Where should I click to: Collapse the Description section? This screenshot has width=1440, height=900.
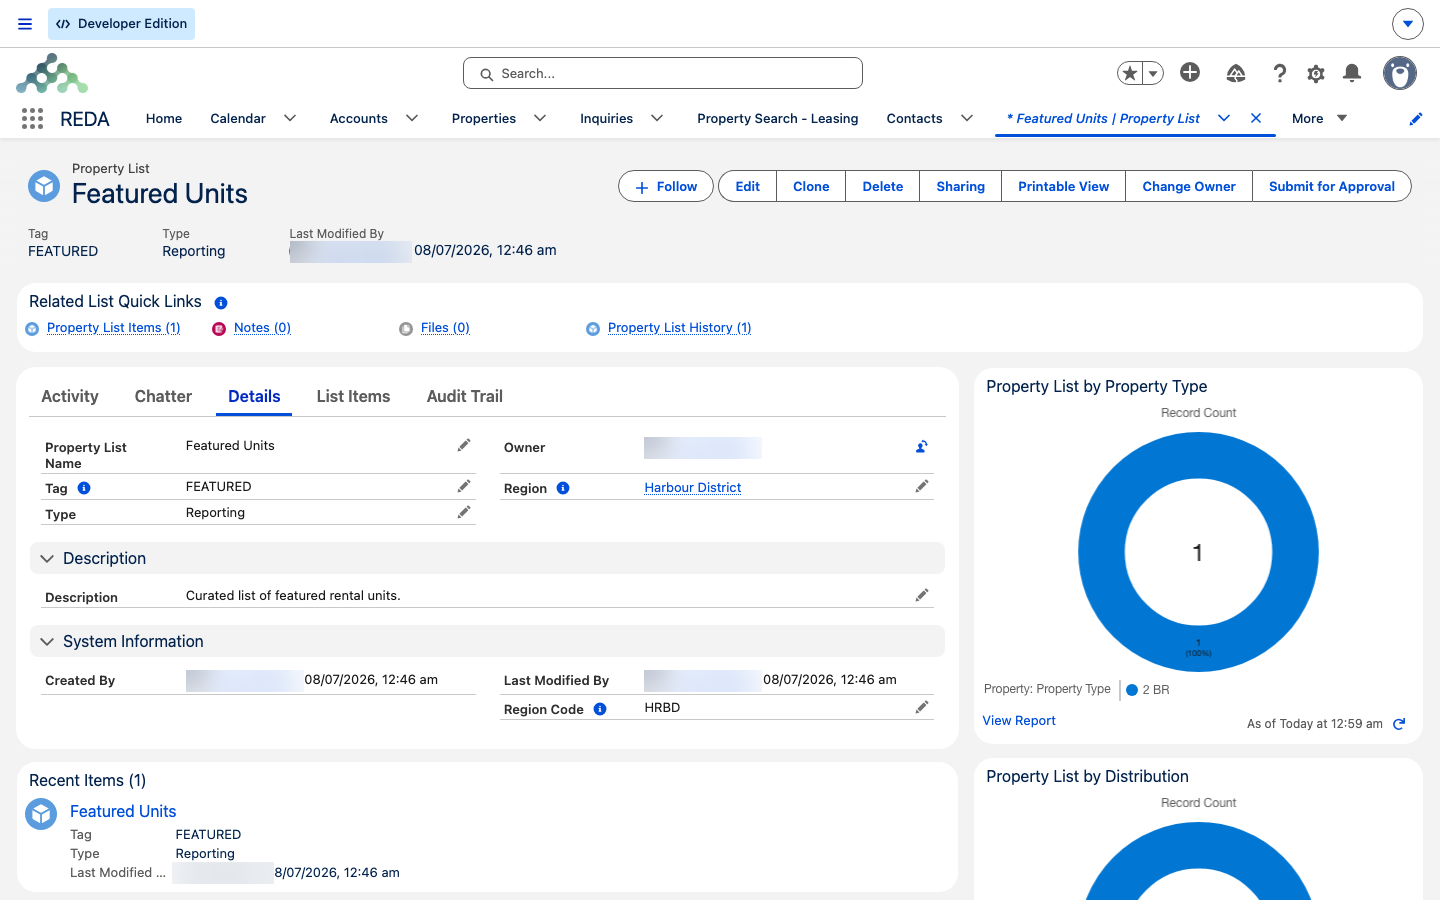47,558
